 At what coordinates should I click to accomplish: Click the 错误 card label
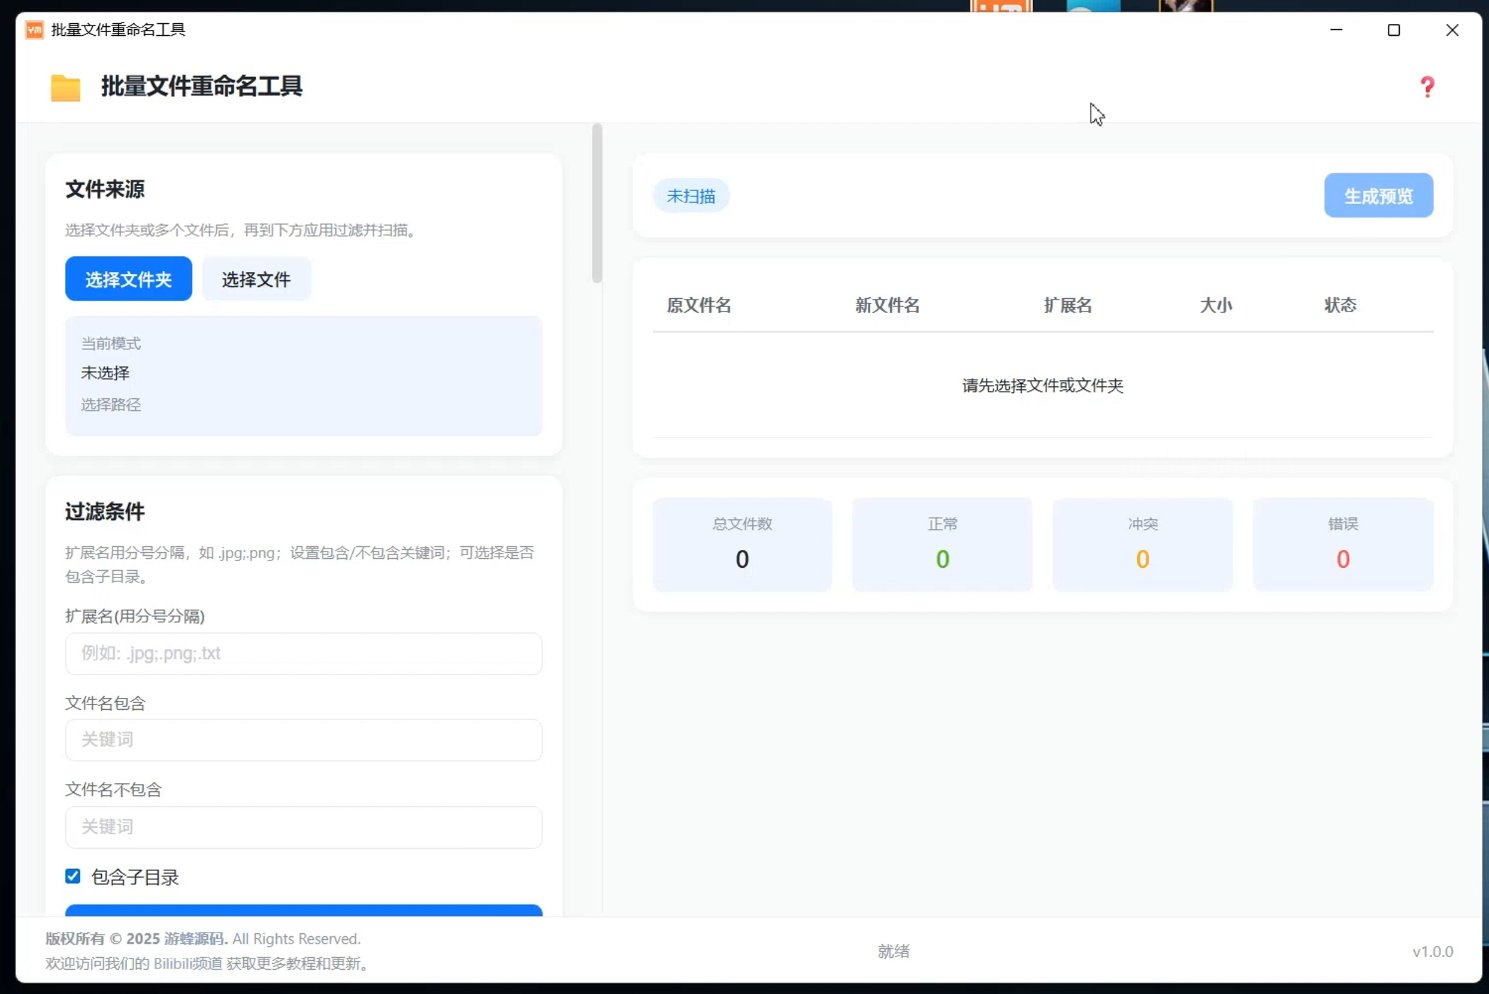[x=1343, y=524]
